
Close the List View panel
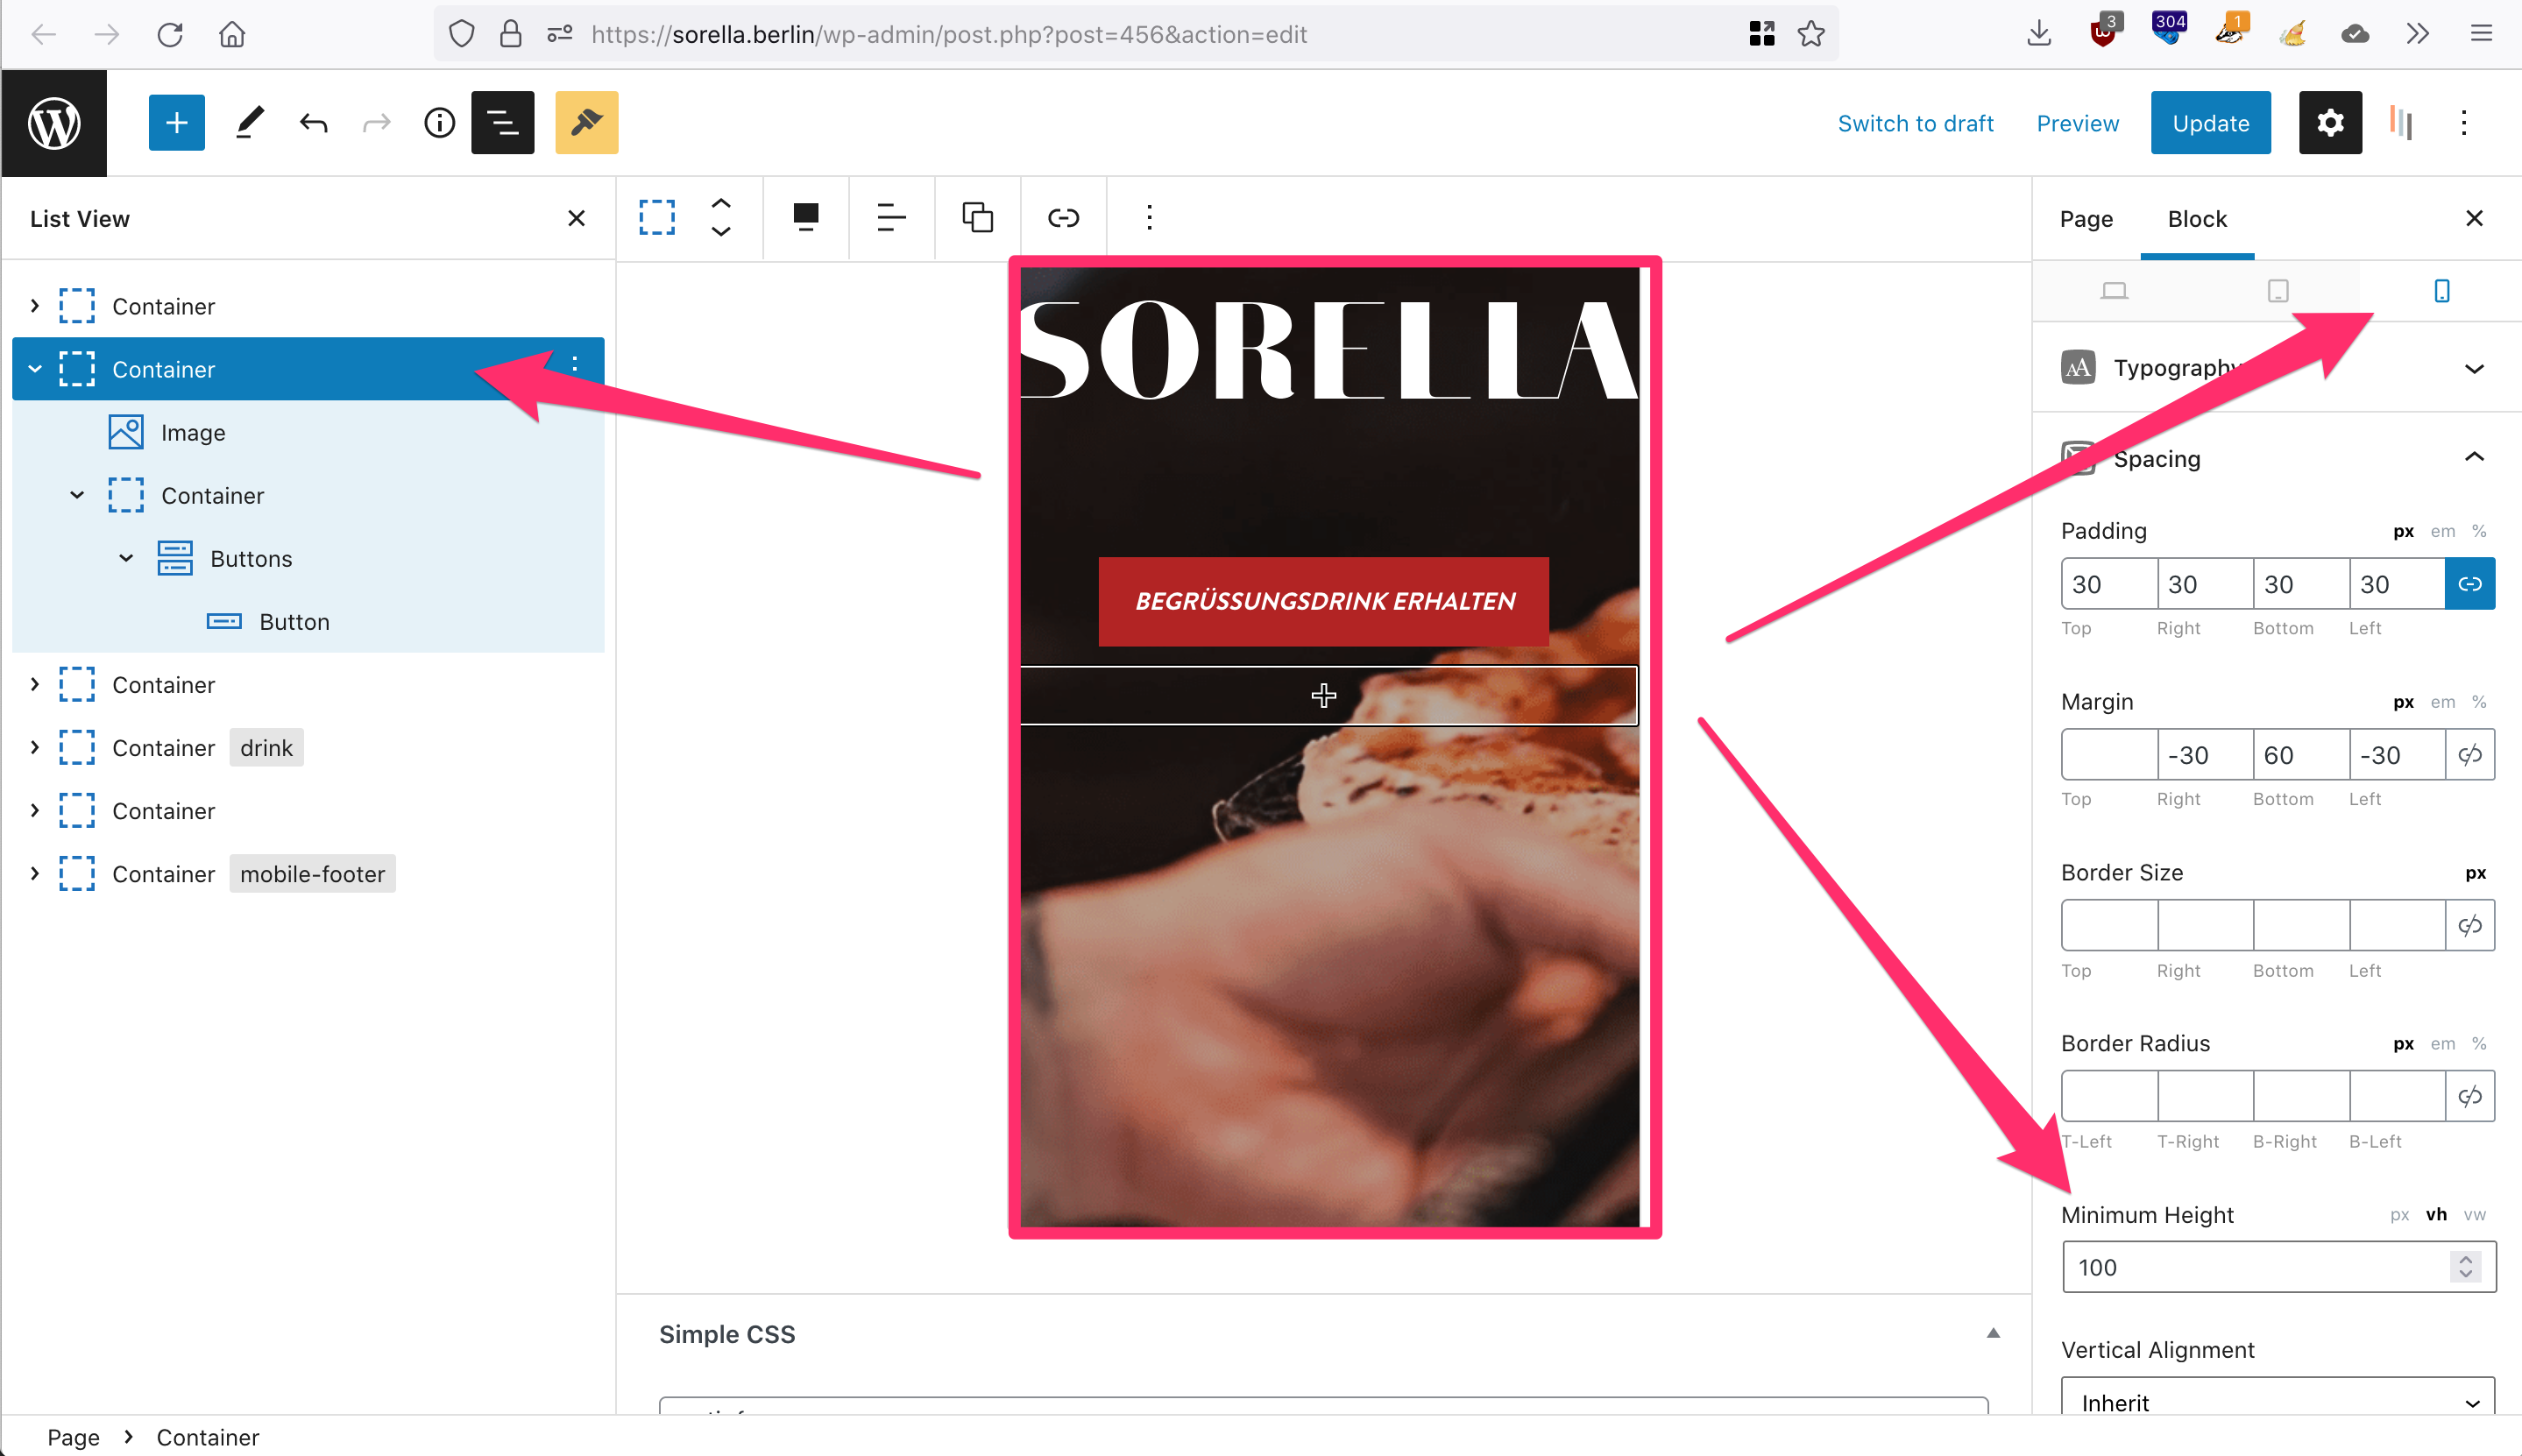click(x=576, y=219)
